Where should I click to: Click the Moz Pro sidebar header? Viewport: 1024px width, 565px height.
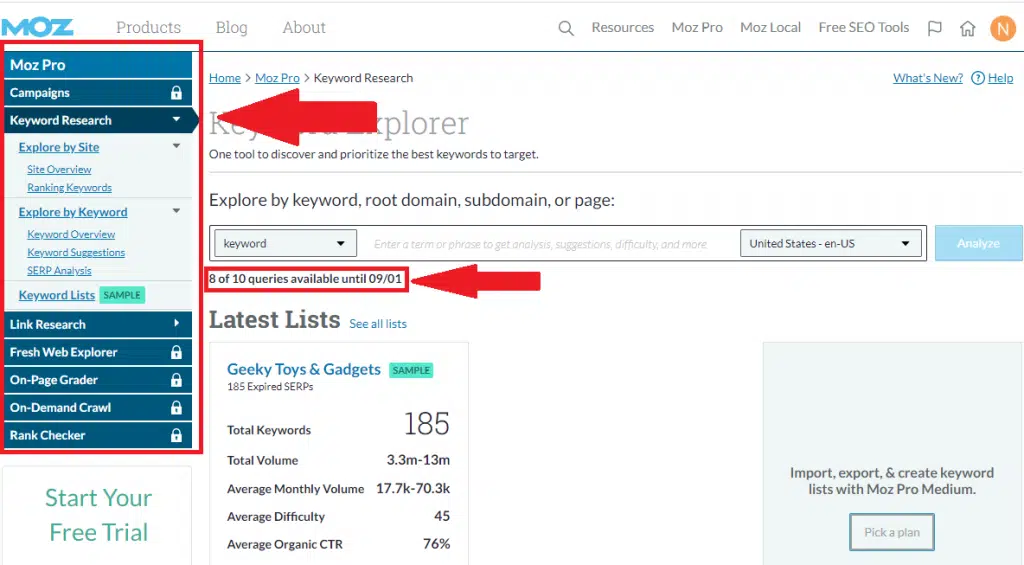[98, 65]
